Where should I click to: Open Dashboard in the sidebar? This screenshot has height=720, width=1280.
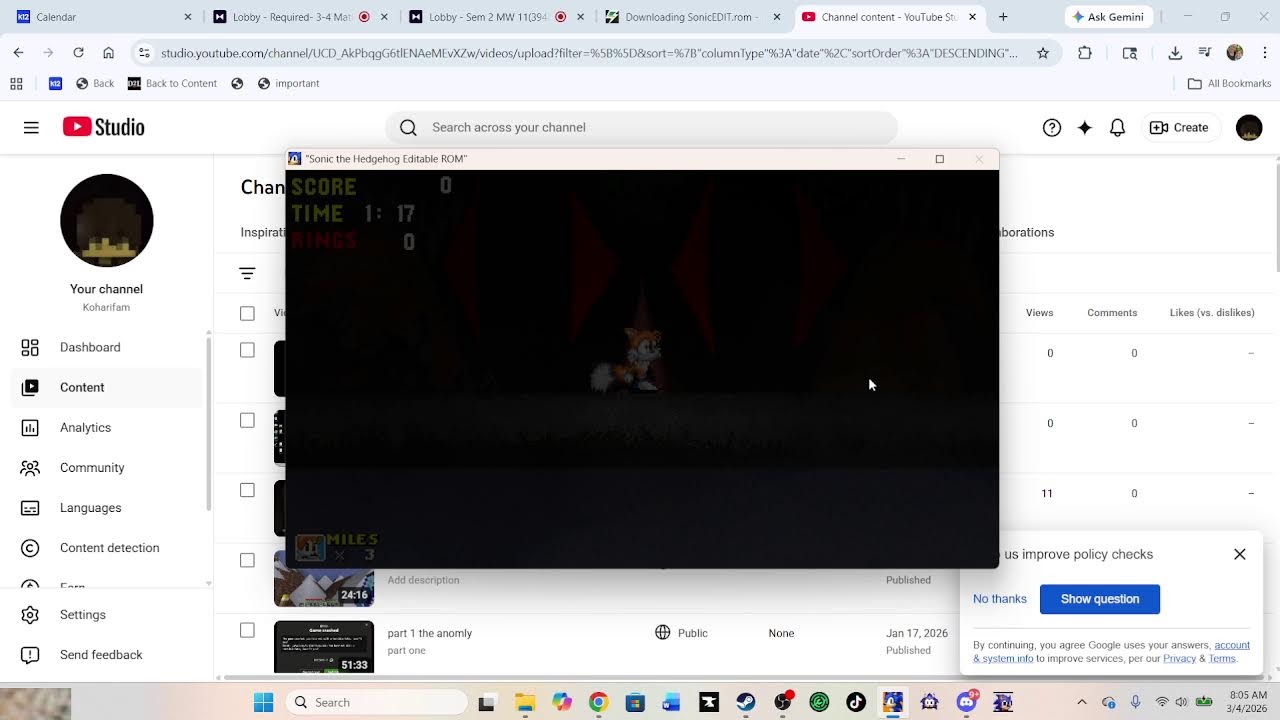point(108,347)
